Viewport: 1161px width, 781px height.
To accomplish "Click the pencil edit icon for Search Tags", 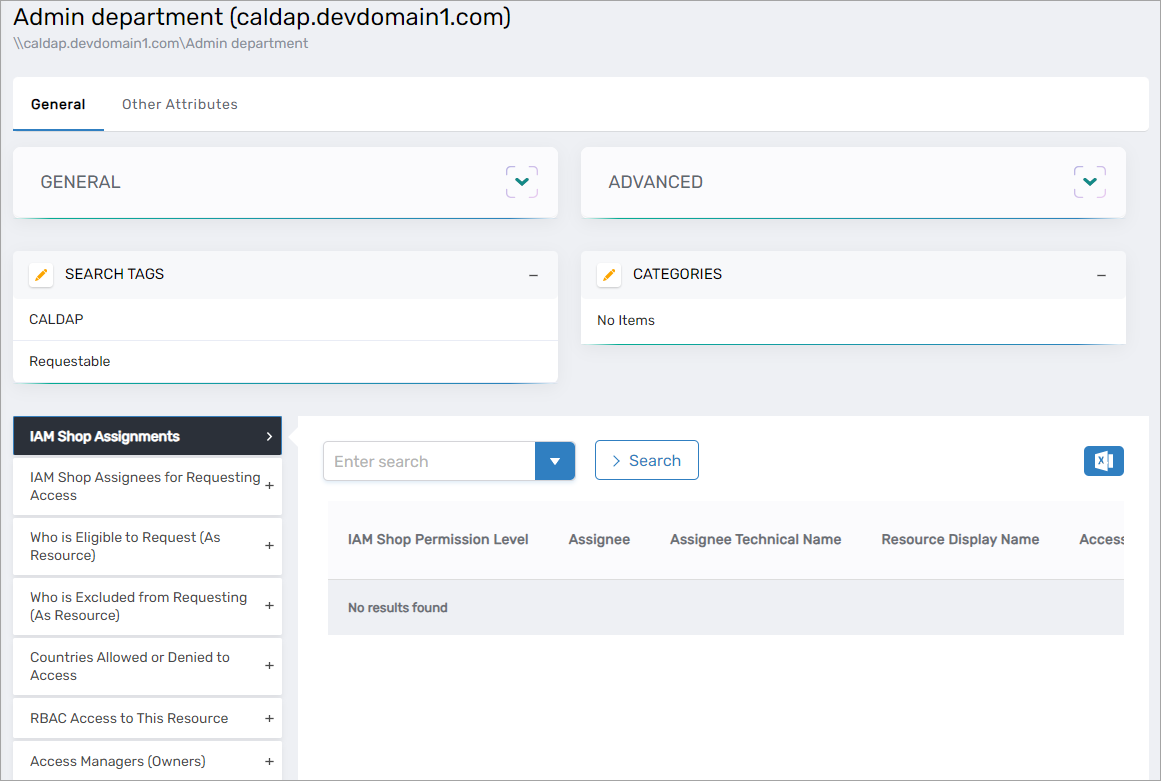I will pos(41,275).
